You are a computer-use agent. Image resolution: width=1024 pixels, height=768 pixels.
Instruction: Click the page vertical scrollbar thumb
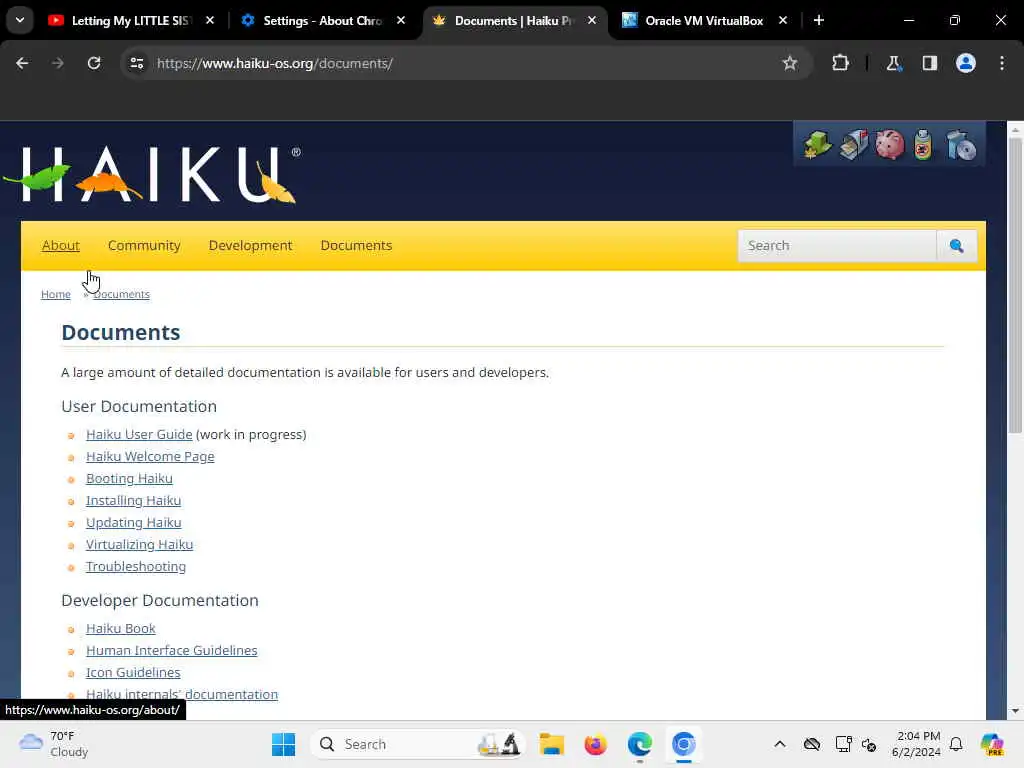tap(1015, 285)
